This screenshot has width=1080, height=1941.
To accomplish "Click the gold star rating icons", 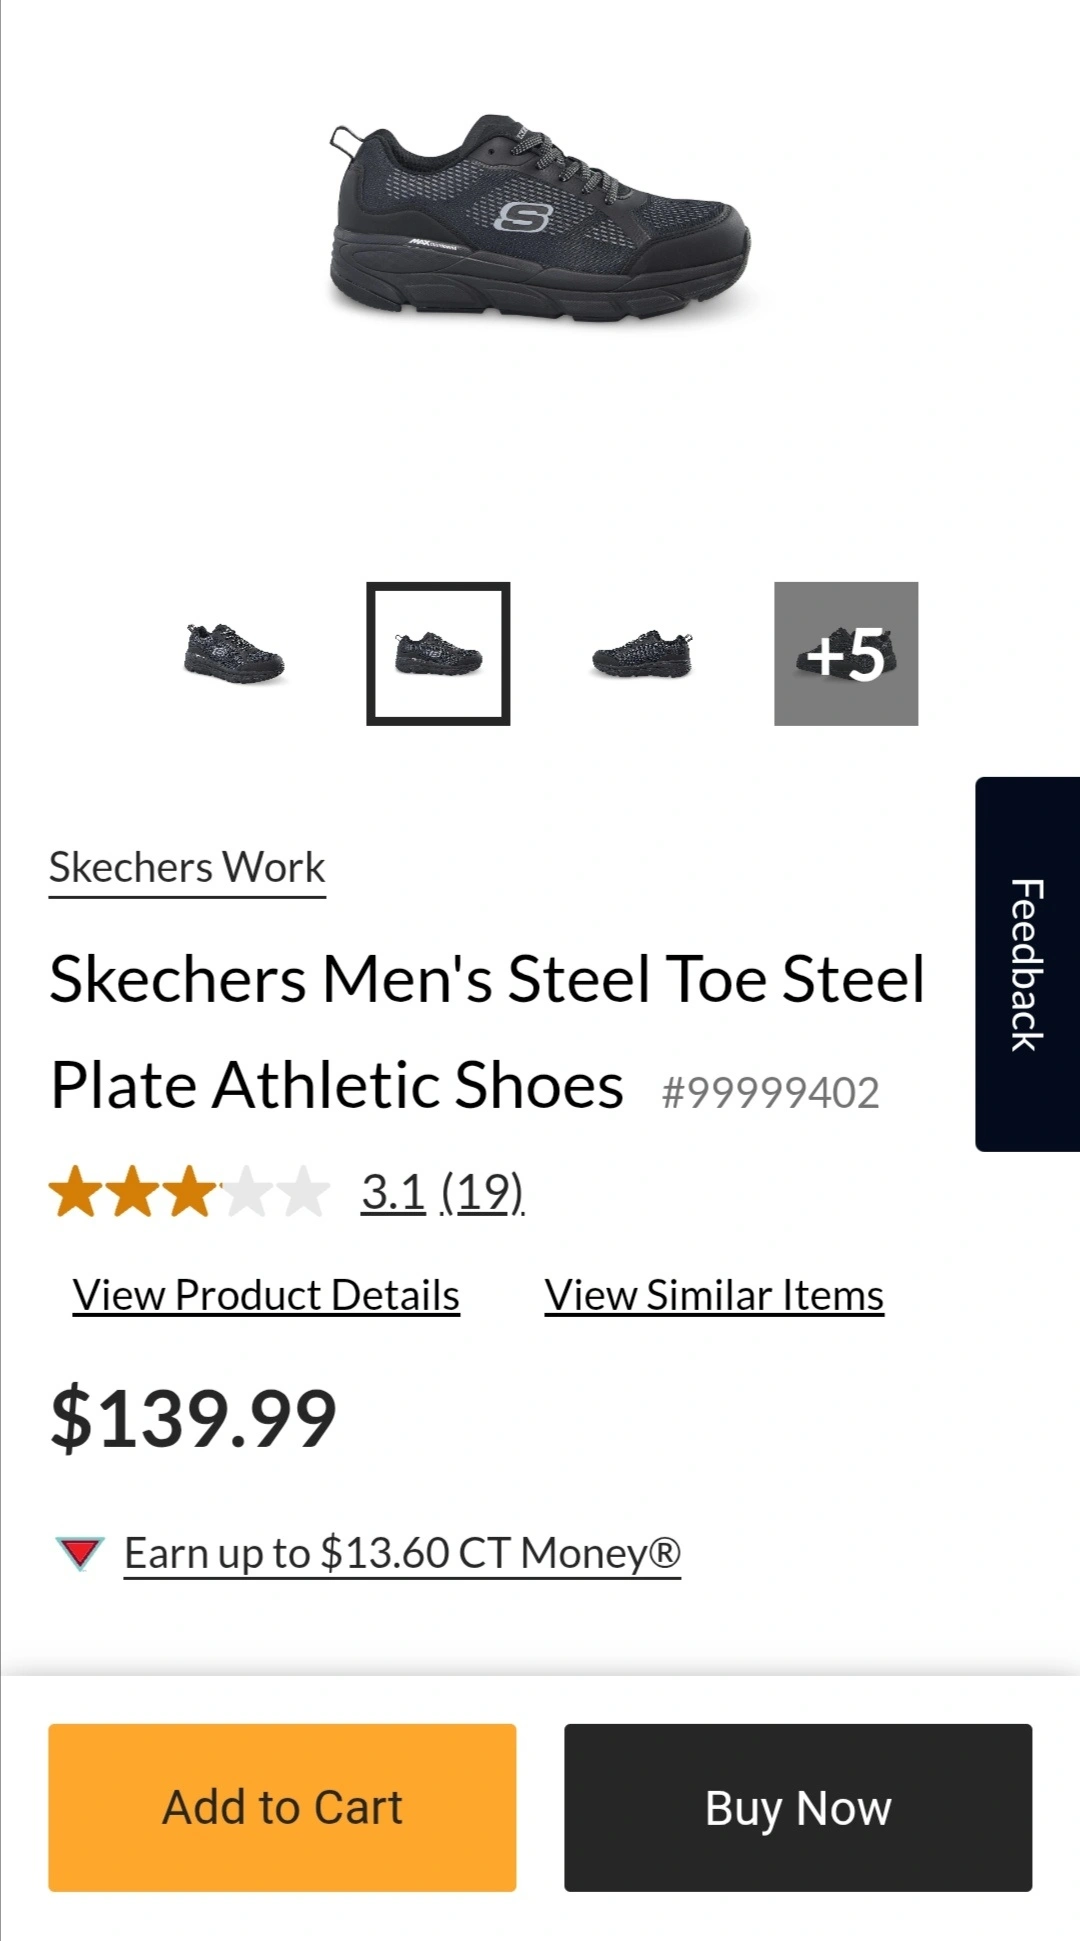I will pyautogui.click(x=135, y=1192).
